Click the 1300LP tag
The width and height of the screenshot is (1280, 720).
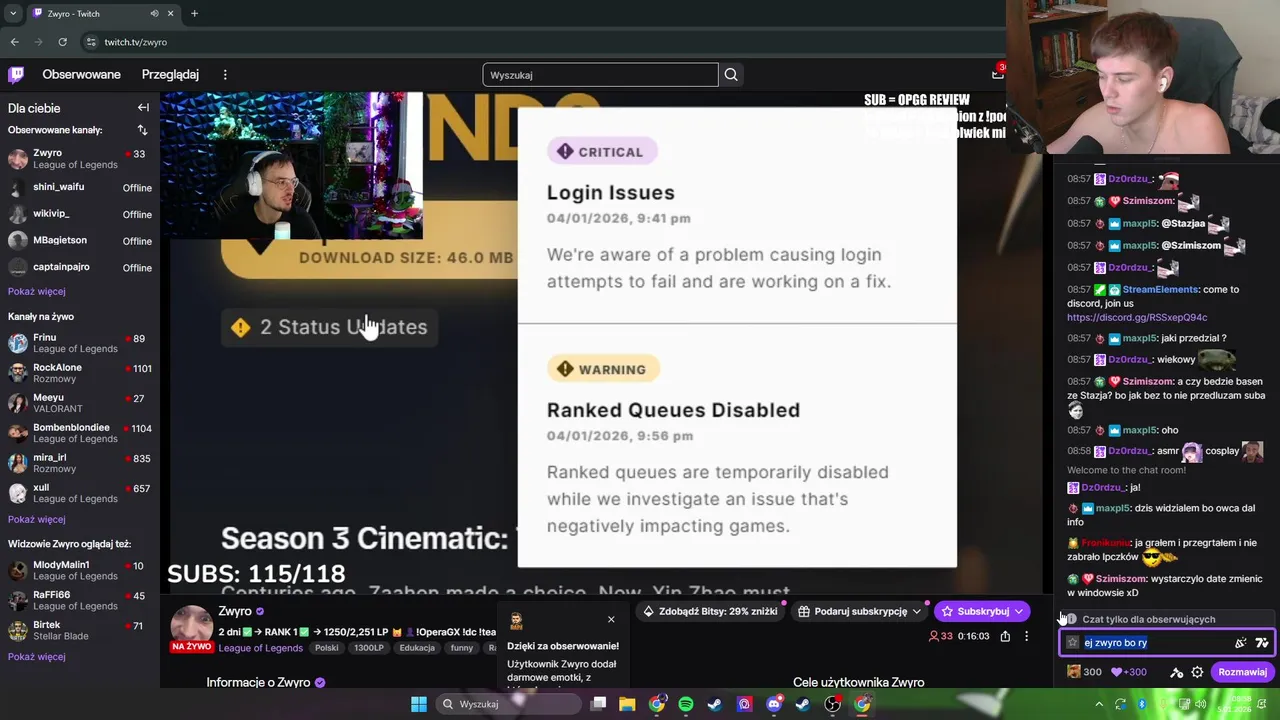369,648
